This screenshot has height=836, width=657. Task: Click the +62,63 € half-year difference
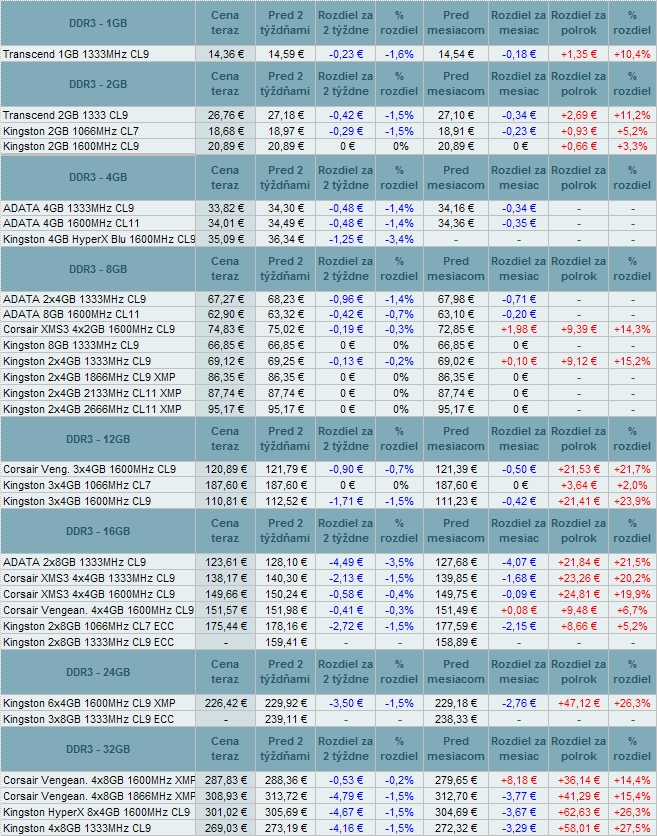pos(579,812)
